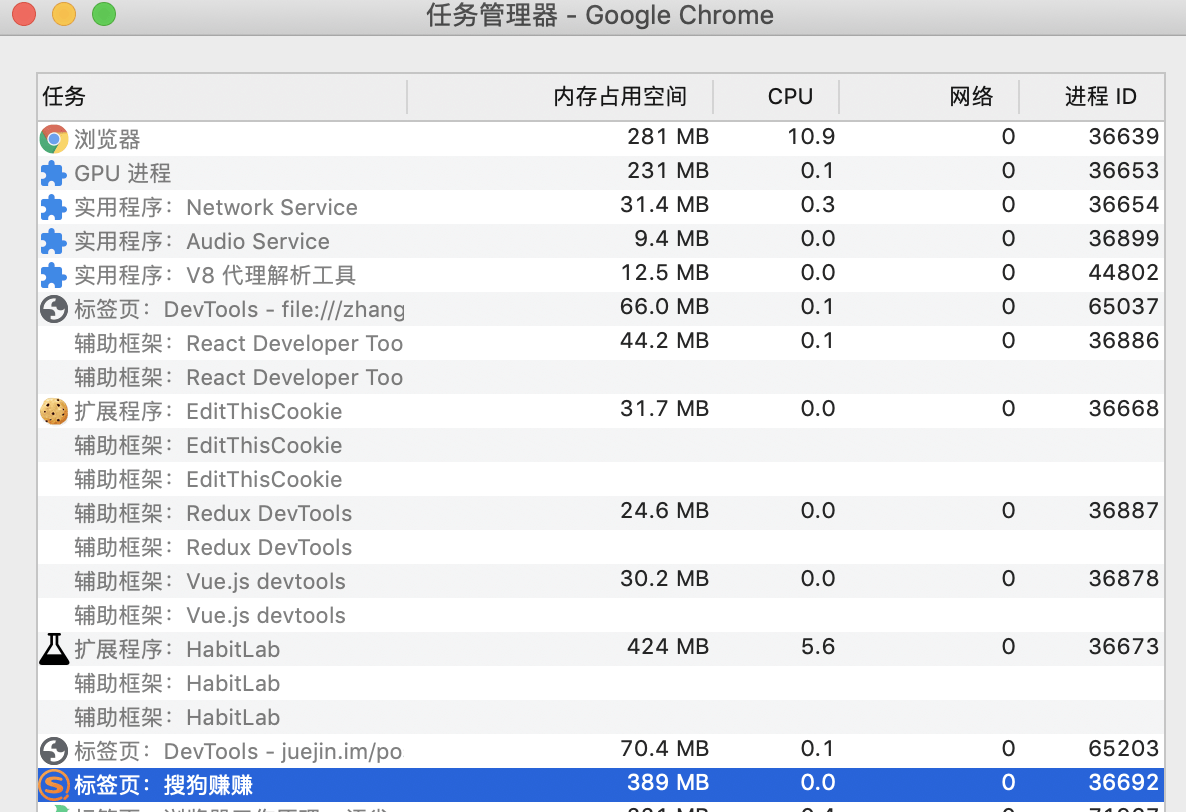The width and height of the screenshot is (1186, 812).
Task: Click memory value 12.5 MB
Action: pos(665,273)
